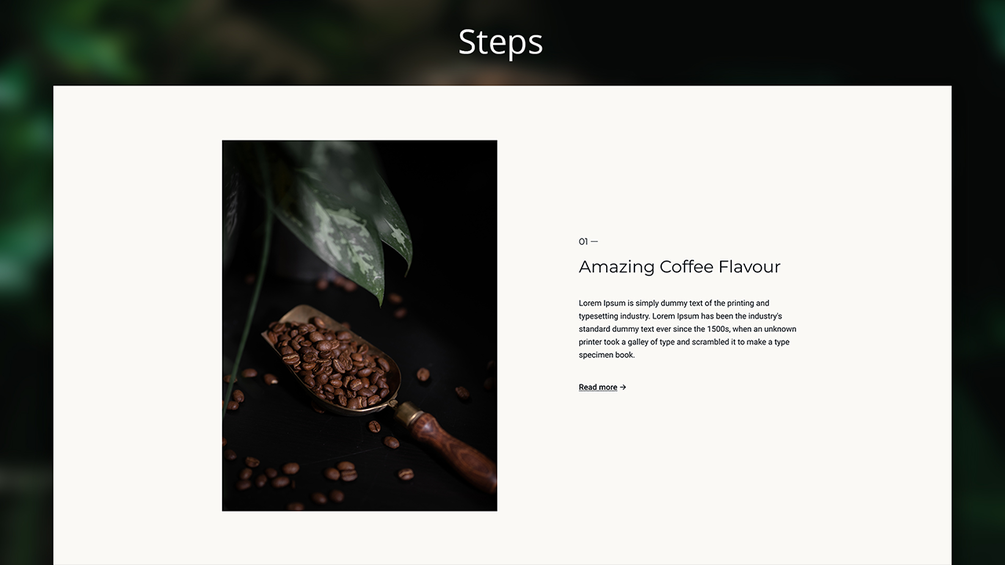Open the coffee scoop photo
The image size is (1005, 565).
point(360,325)
